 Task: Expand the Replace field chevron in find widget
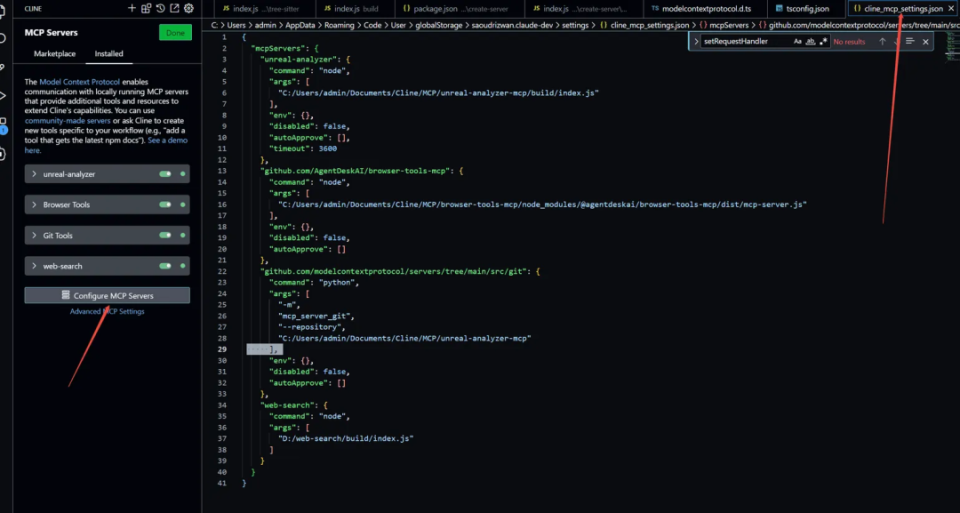click(696, 42)
